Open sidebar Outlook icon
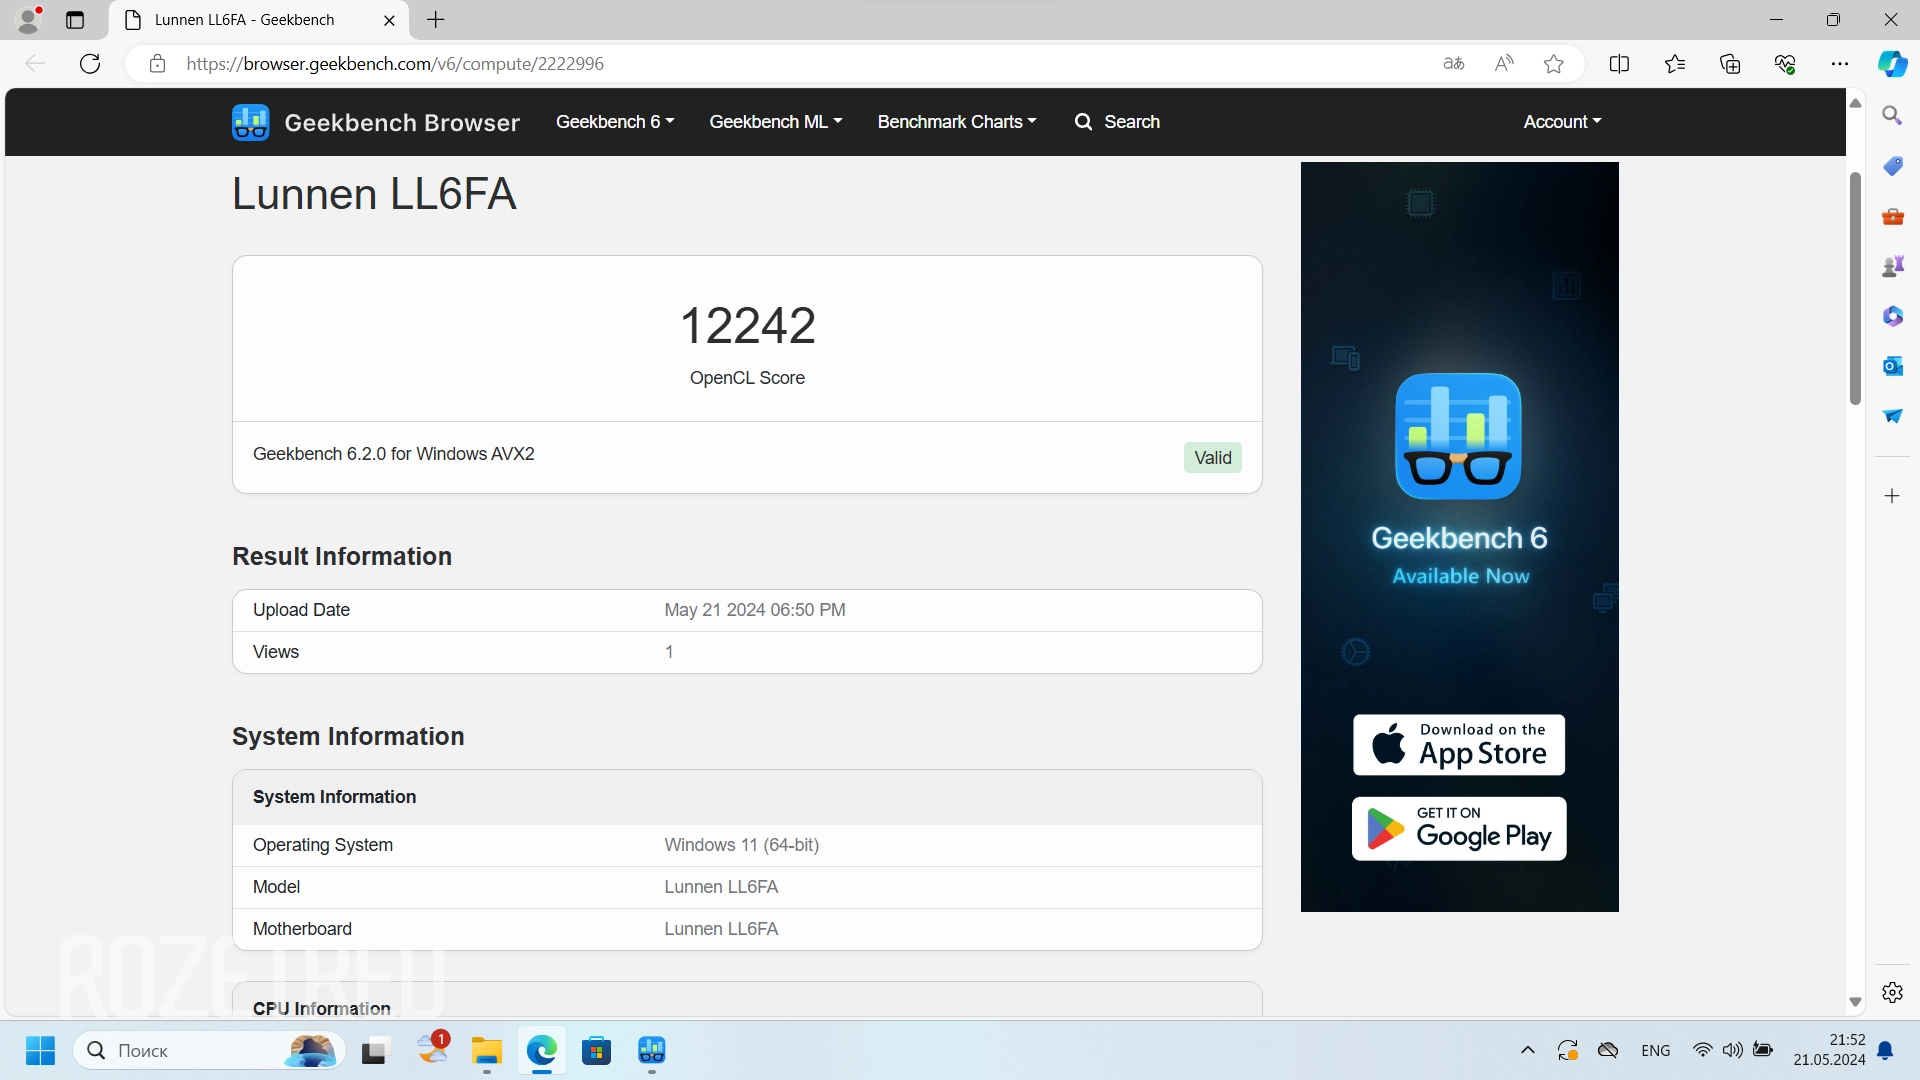Image resolution: width=1920 pixels, height=1080 pixels. [x=1892, y=366]
